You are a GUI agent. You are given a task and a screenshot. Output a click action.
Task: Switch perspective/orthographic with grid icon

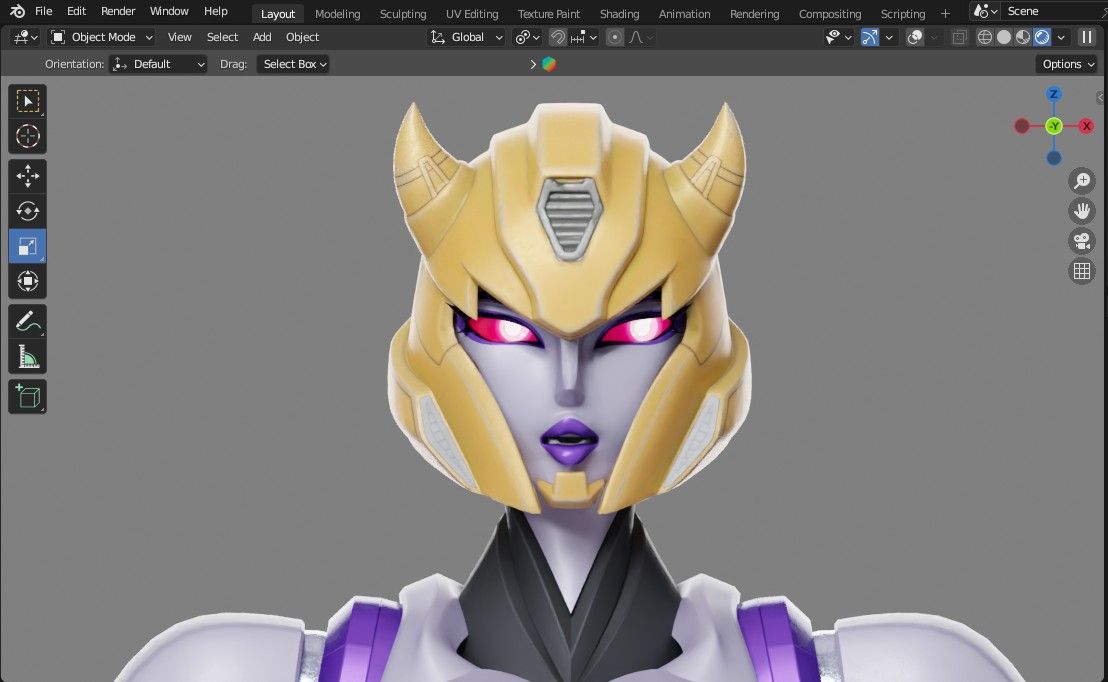tap(1081, 271)
